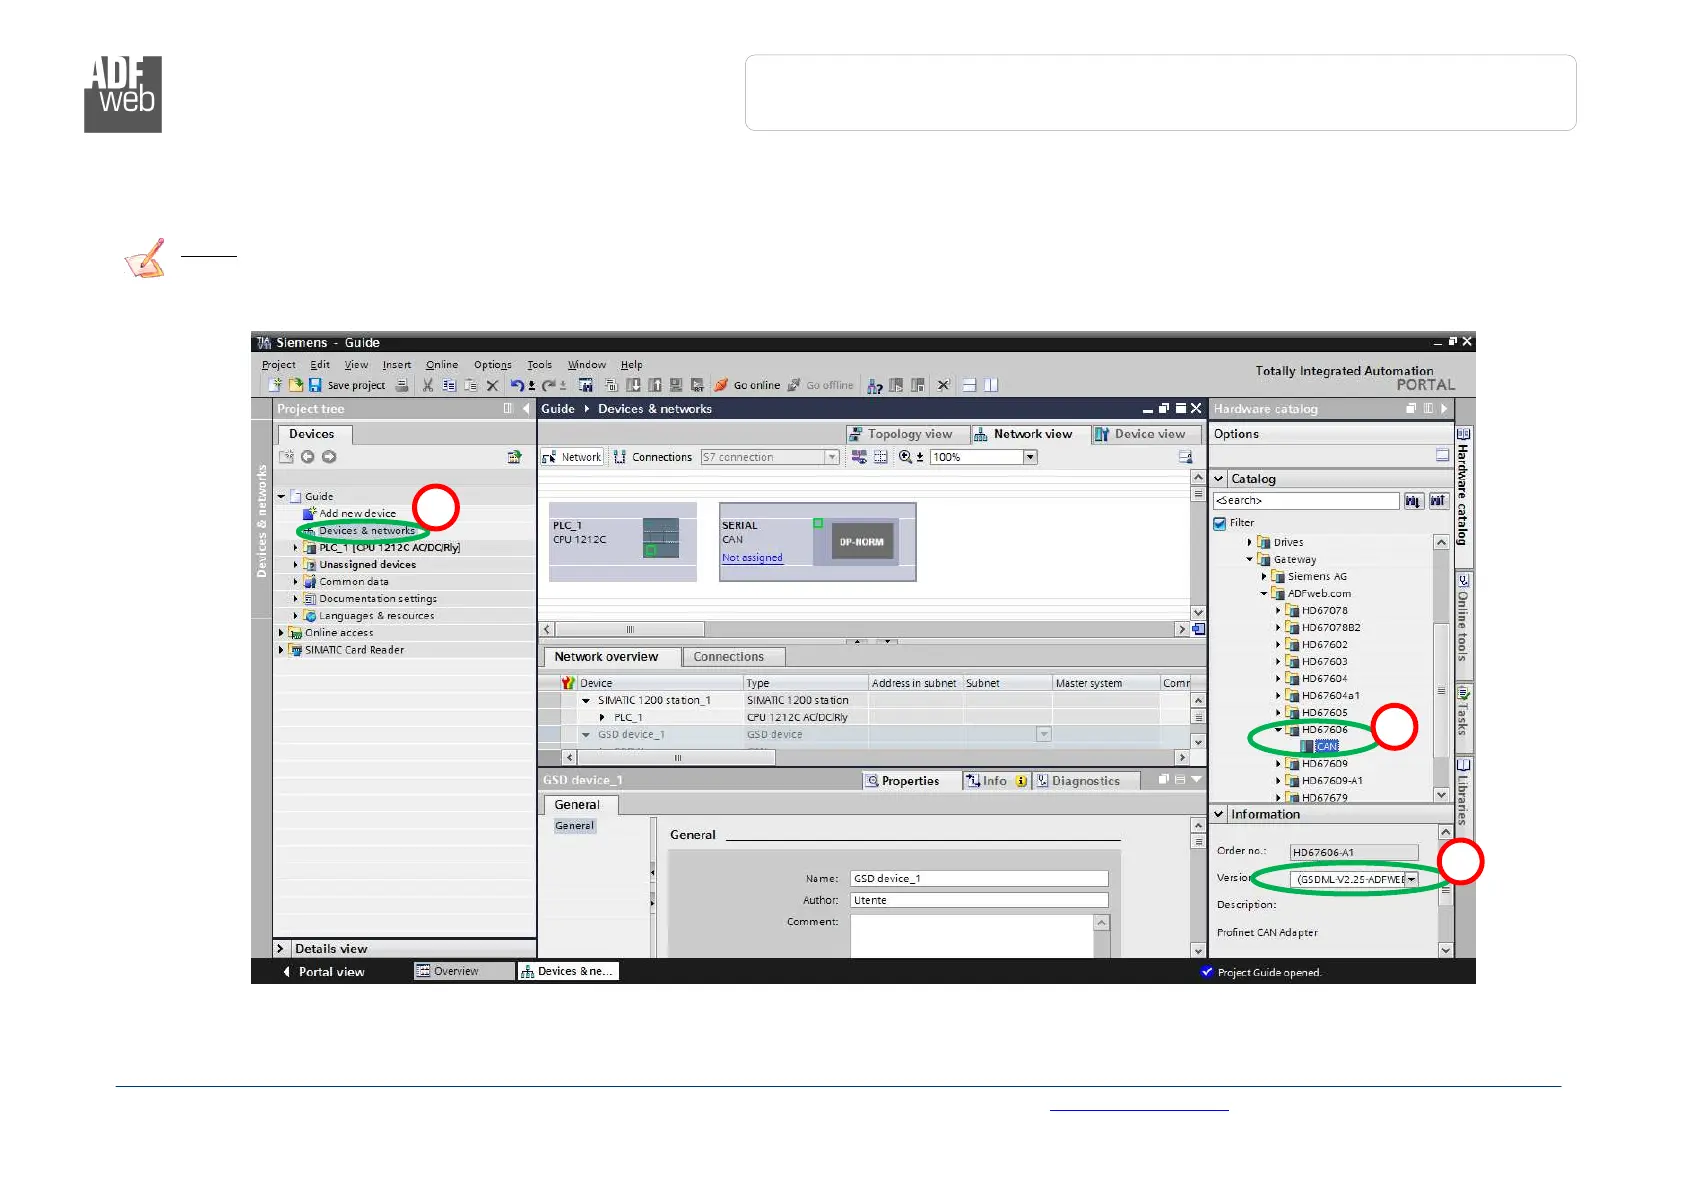
Task: Toggle the Filter checkbox in Catalog
Action: (1220, 523)
